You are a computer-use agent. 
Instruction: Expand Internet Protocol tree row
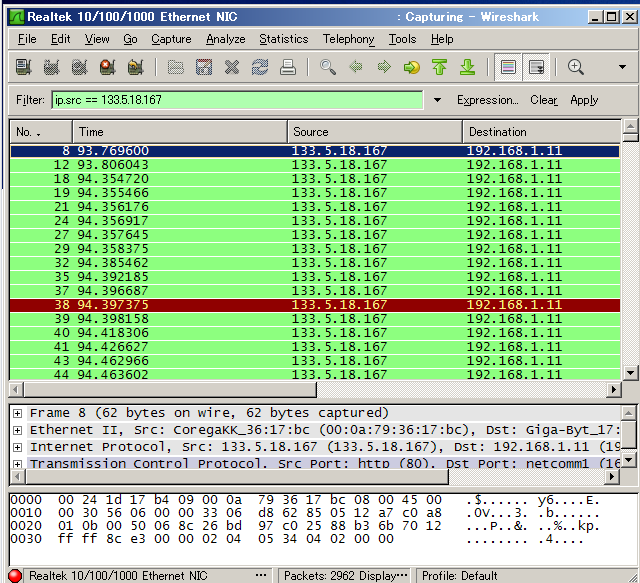(x=17, y=447)
